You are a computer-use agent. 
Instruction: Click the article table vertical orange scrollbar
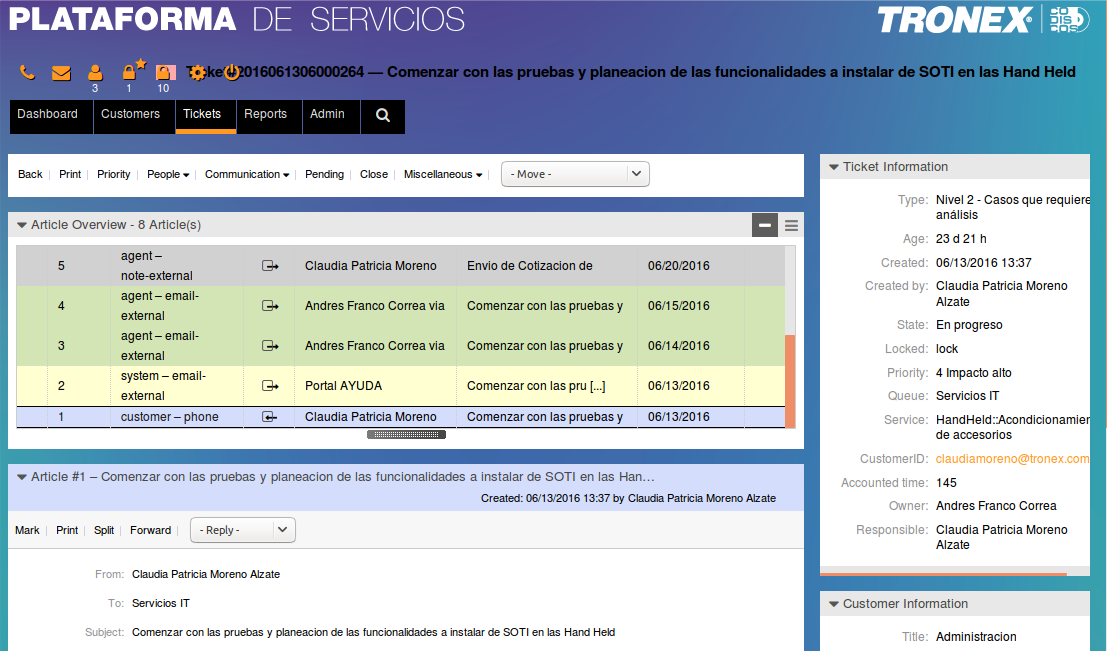click(790, 381)
